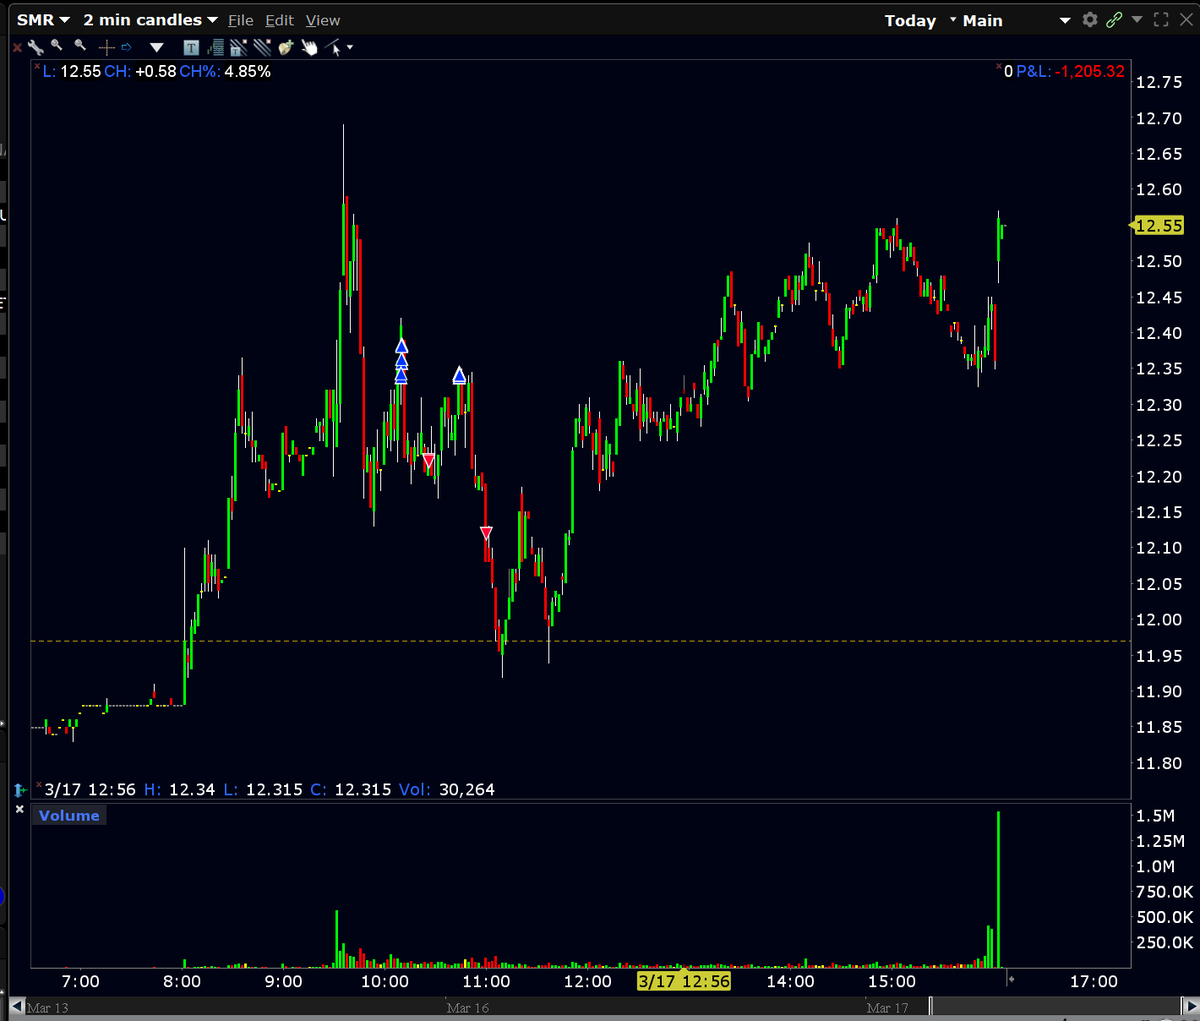Click the Vol: 30,264 readout
The width and height of the screenshot is (1200, 1021).
pyautogui.click(x=447, y=789)
